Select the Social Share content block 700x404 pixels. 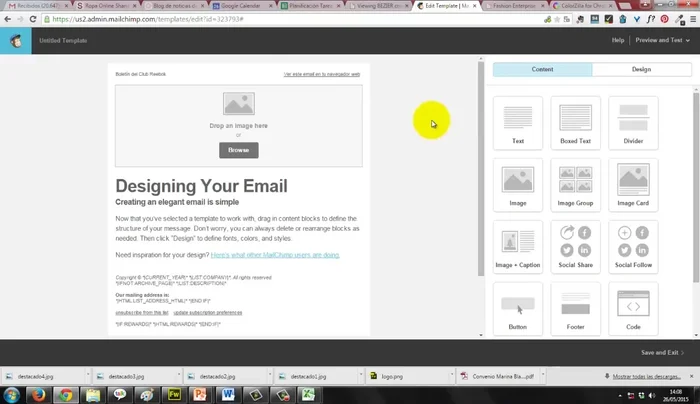tap(575, 247)
